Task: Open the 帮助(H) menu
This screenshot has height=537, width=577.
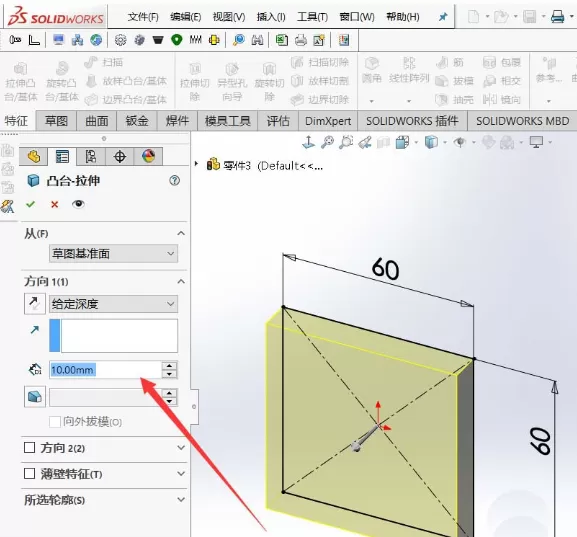Action: [x=403, y=17]
